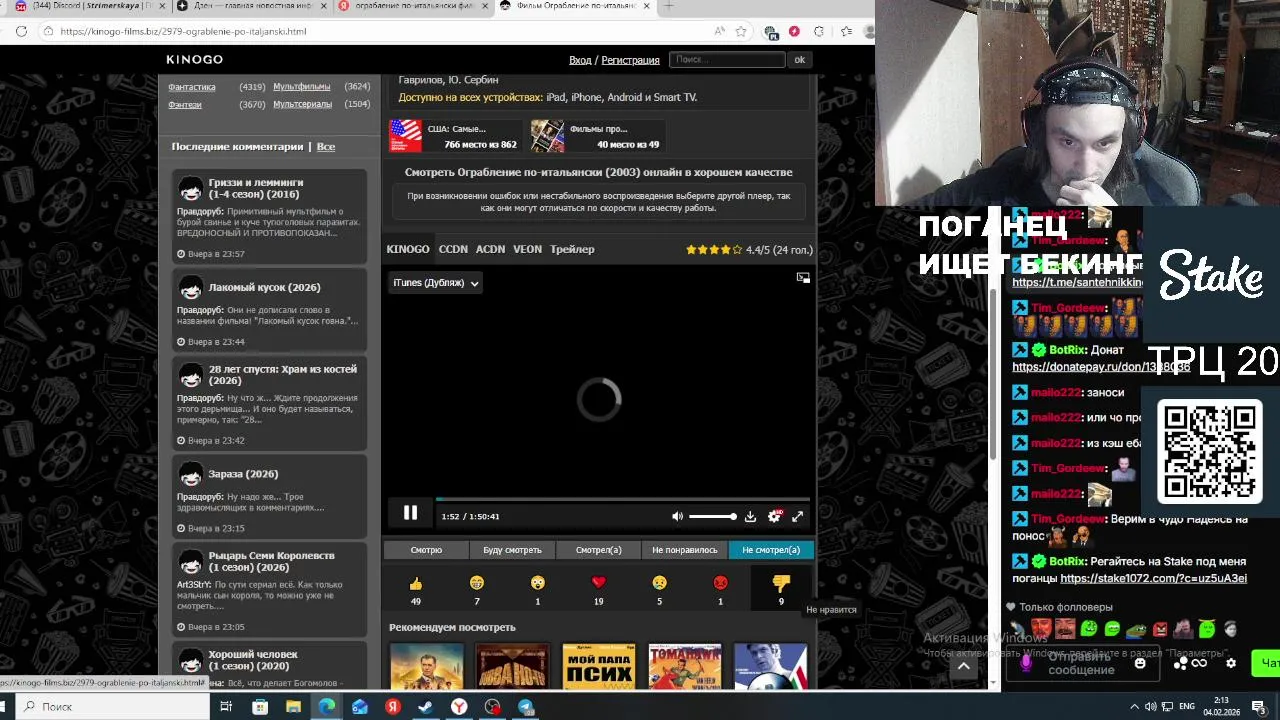Switch to the KINOGO player tab
Image resolution: width=1280 pixels, height=720 pixels.
click(x=408, y=249)
